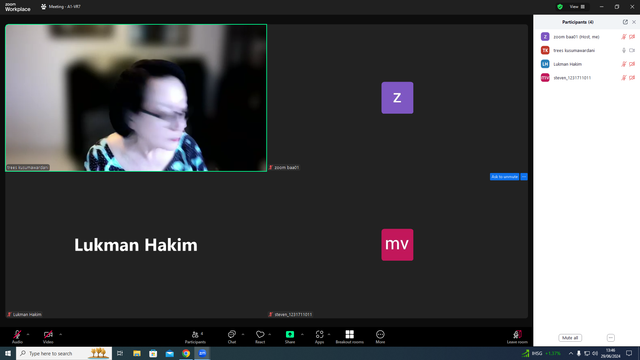The height and width of the screenshot is (360, 640).
Task: Click camera icon for trees kusumawardani
Action: (632, 50)
